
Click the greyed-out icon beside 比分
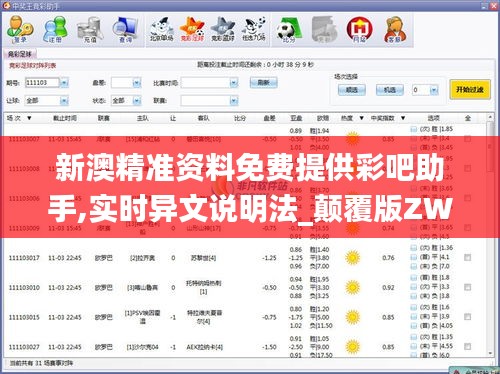324,29
